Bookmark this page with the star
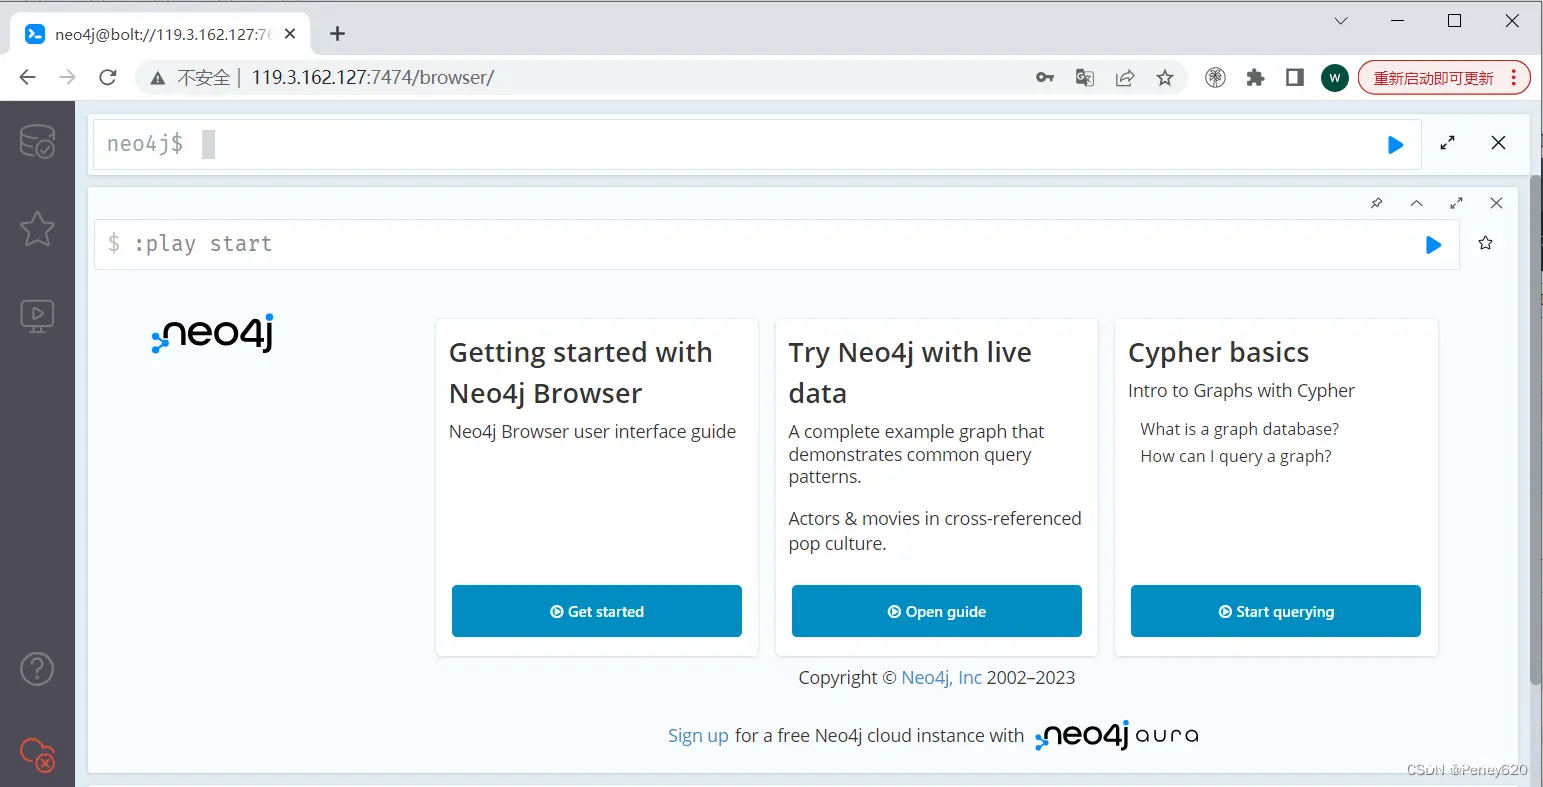Image resolution: width=1543 pixels, height=787 pixels. [x=1165, y=77]
